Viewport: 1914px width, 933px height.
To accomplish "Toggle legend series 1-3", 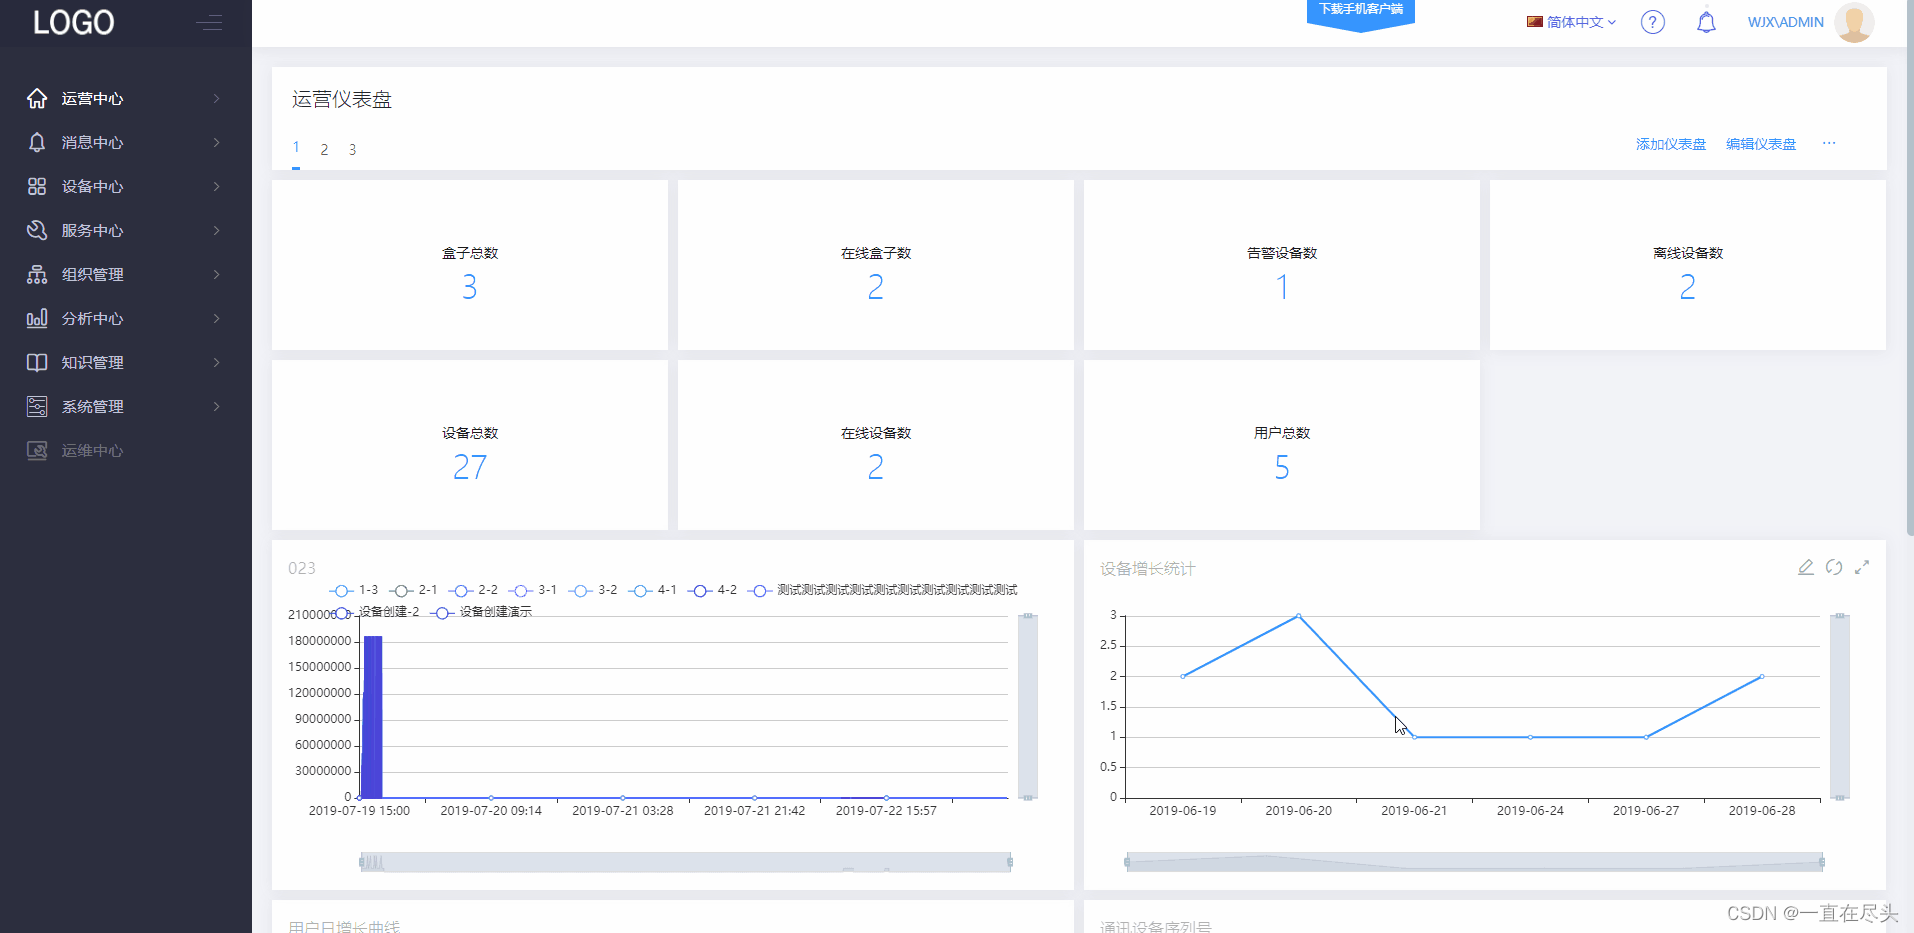I will coord(354,590).
